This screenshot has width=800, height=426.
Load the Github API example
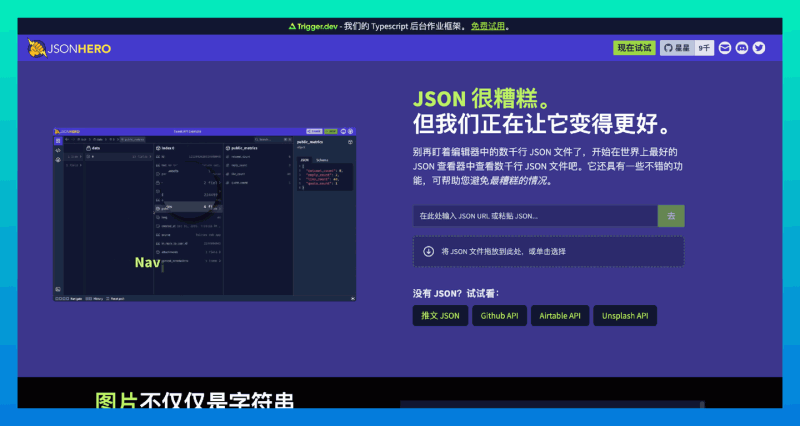[x=499, y=316]
